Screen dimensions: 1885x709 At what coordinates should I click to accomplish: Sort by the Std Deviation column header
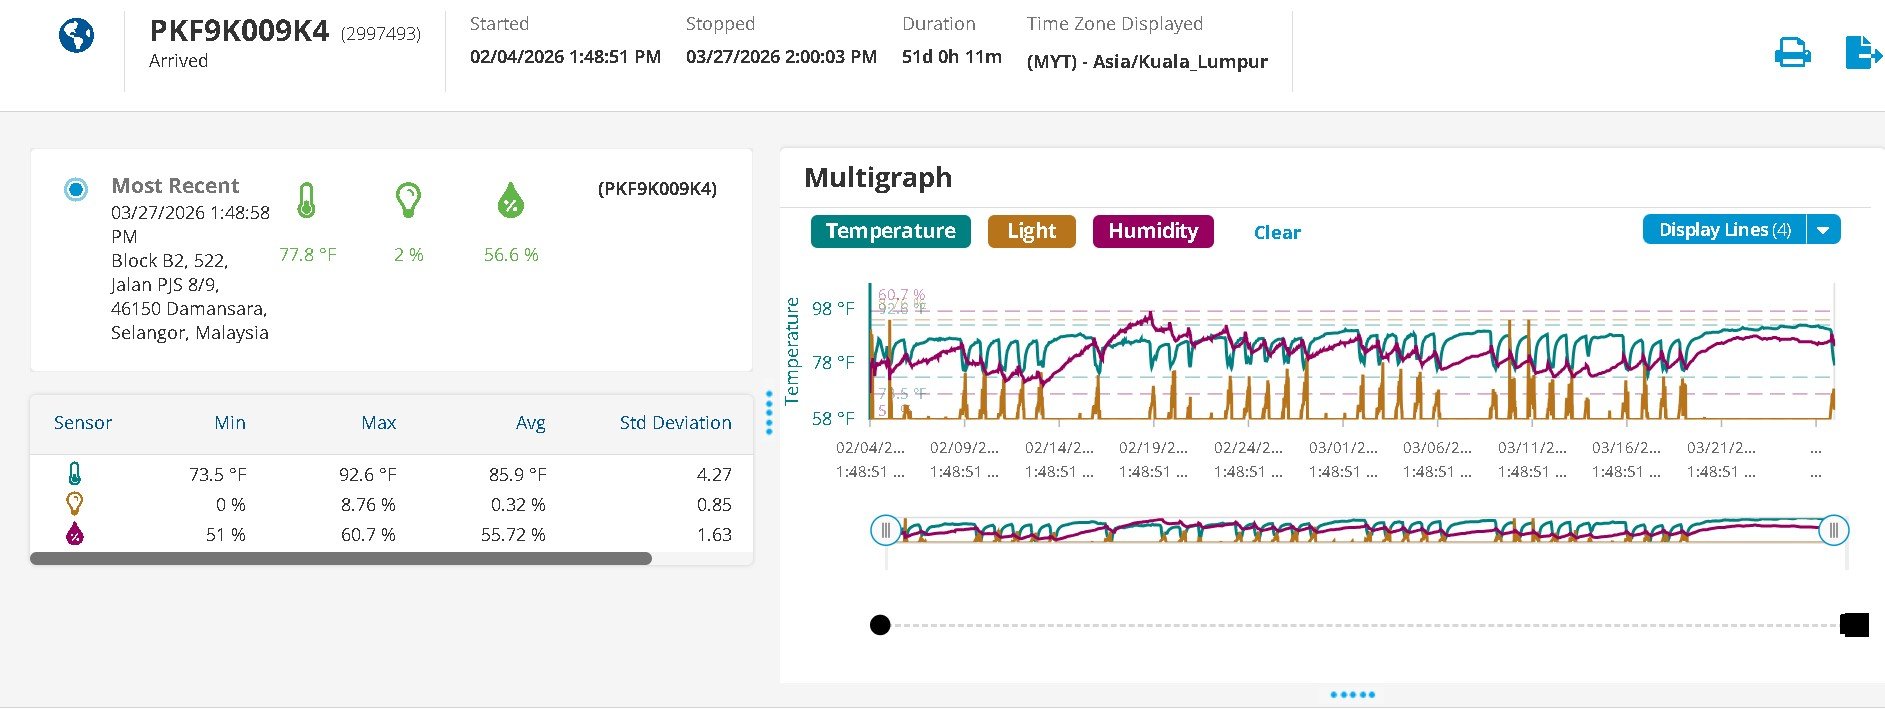675,423
